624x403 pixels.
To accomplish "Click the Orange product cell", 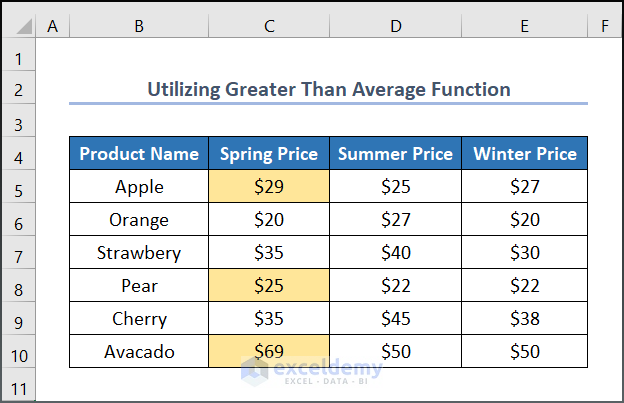I will [139, 220].
